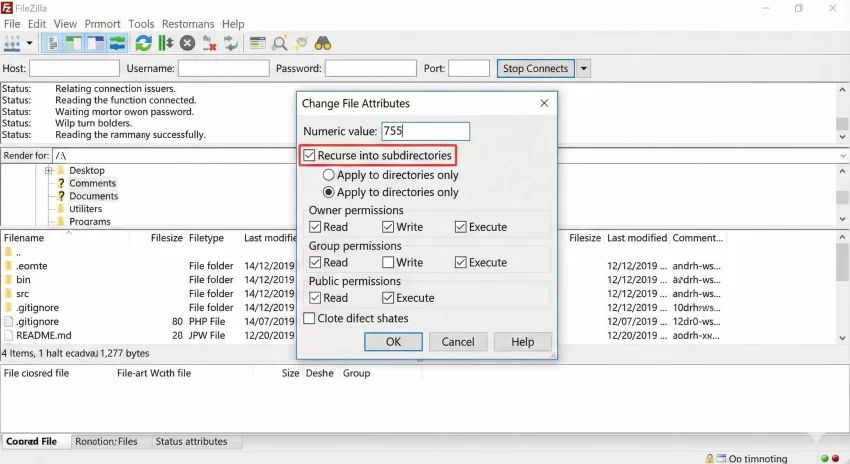Click into the Username field
Screen dimensions: 850x464
(x=223, y=68)
